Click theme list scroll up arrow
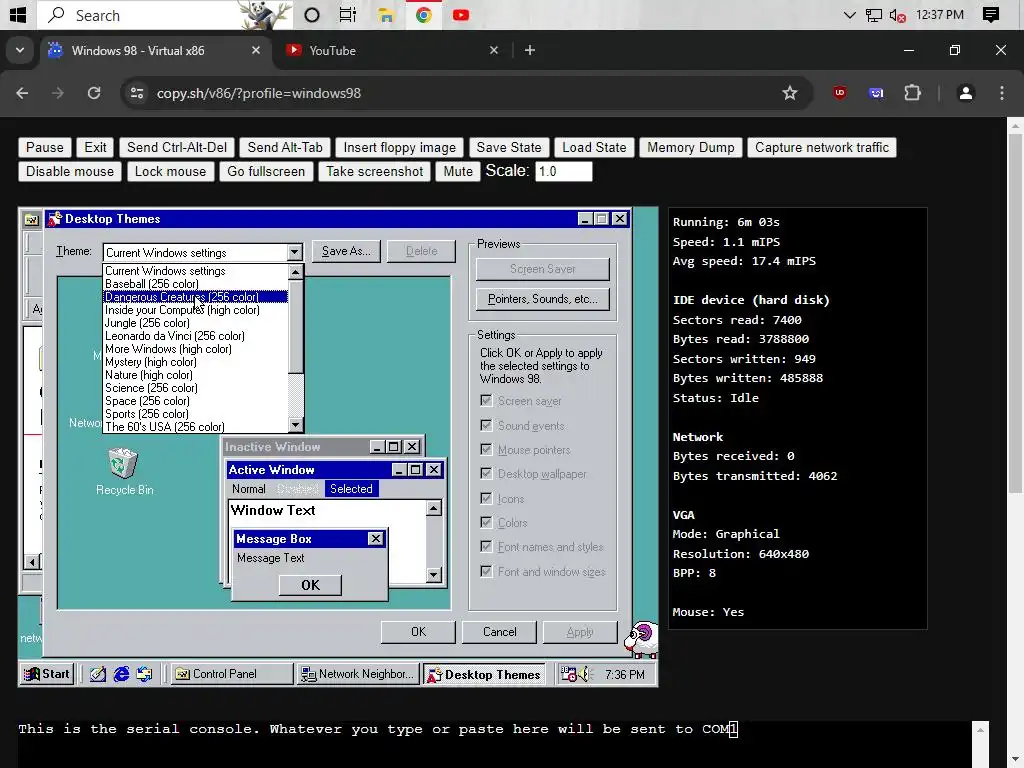This screenshot has height=768, width=1024. coord(296,272)
